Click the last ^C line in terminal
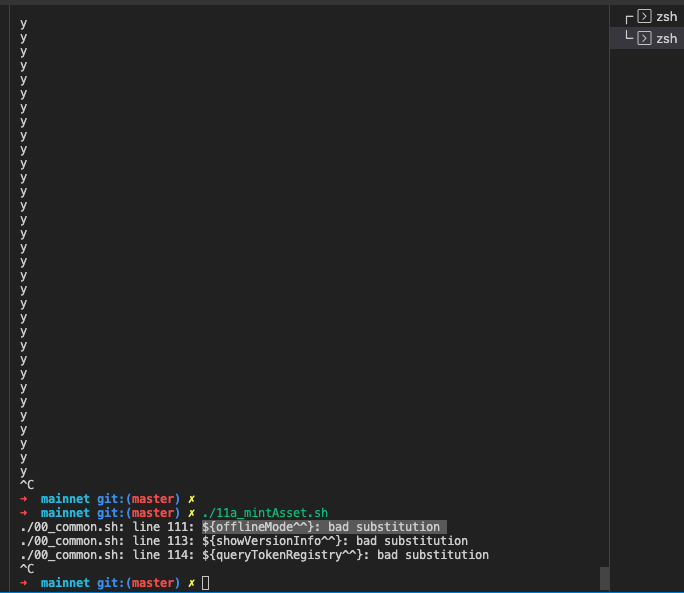Viewport: 684px width, 593px height. point(27,569)
